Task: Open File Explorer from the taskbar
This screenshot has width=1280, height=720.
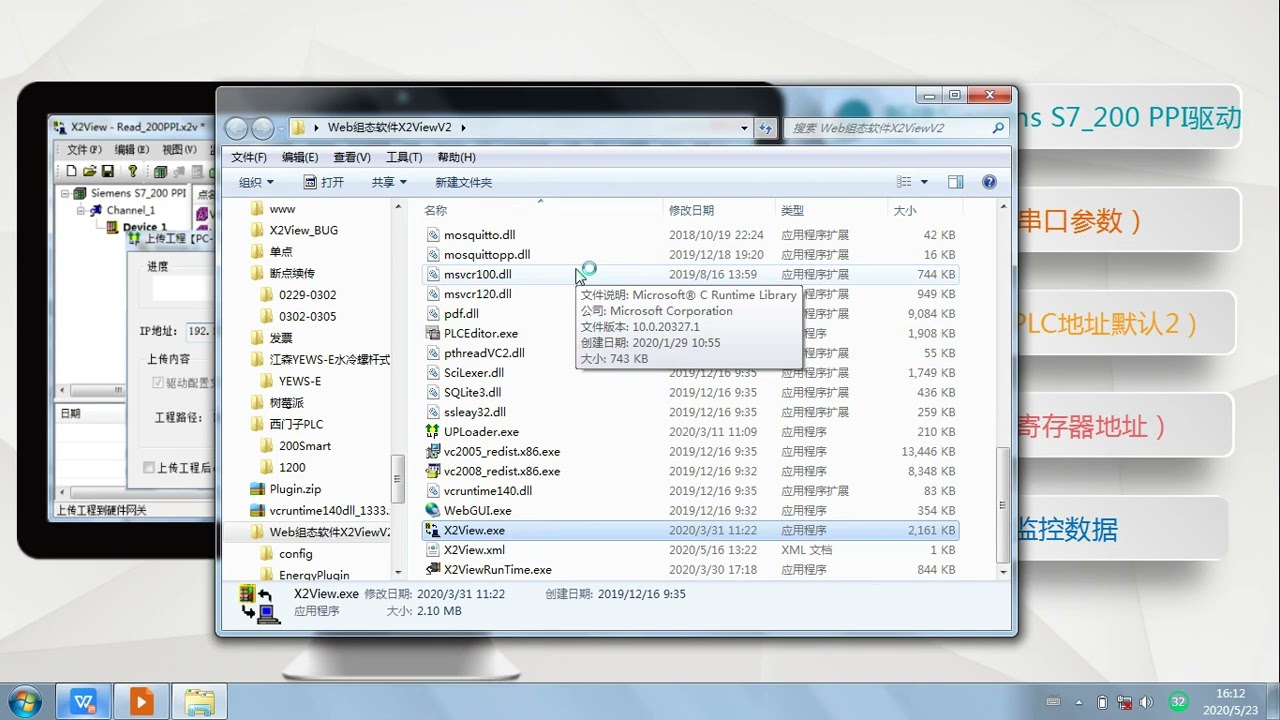Action: click(199, 702)
